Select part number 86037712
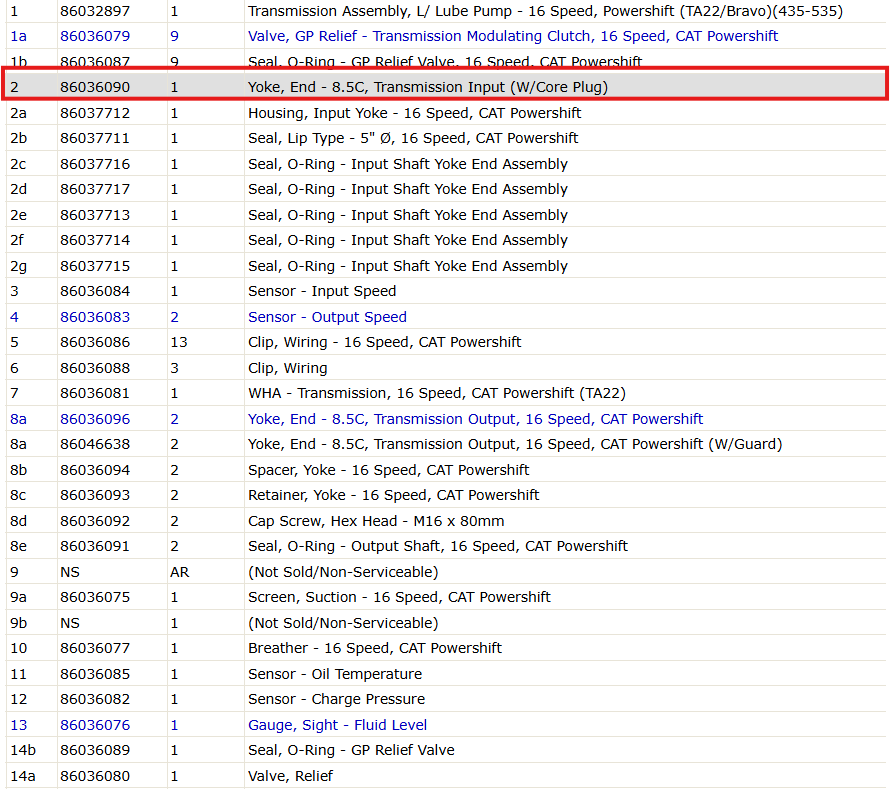The height and width of the screenshot is (789, 890). 95,113
